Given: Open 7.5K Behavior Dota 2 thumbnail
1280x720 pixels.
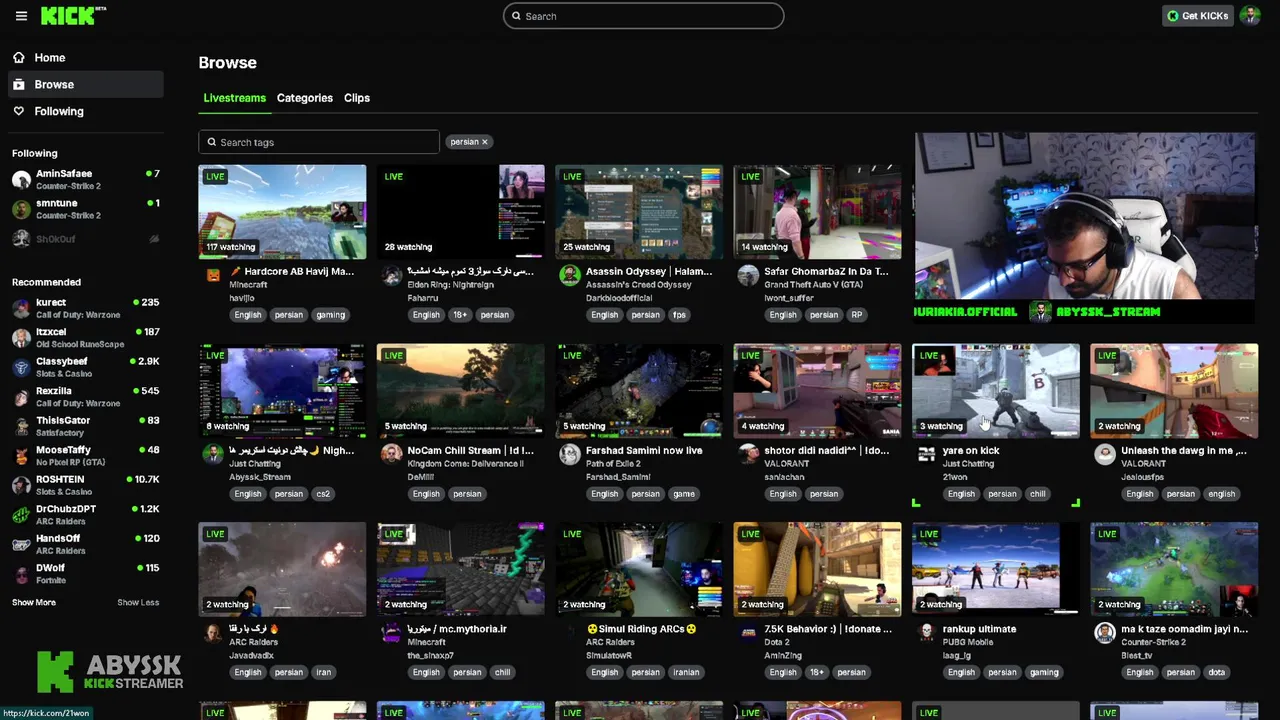Looking at the screenshot, I should (817, 570).
